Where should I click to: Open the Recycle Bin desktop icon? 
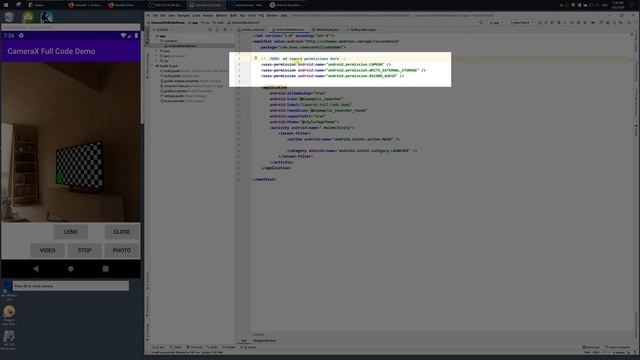coord(9,17)
